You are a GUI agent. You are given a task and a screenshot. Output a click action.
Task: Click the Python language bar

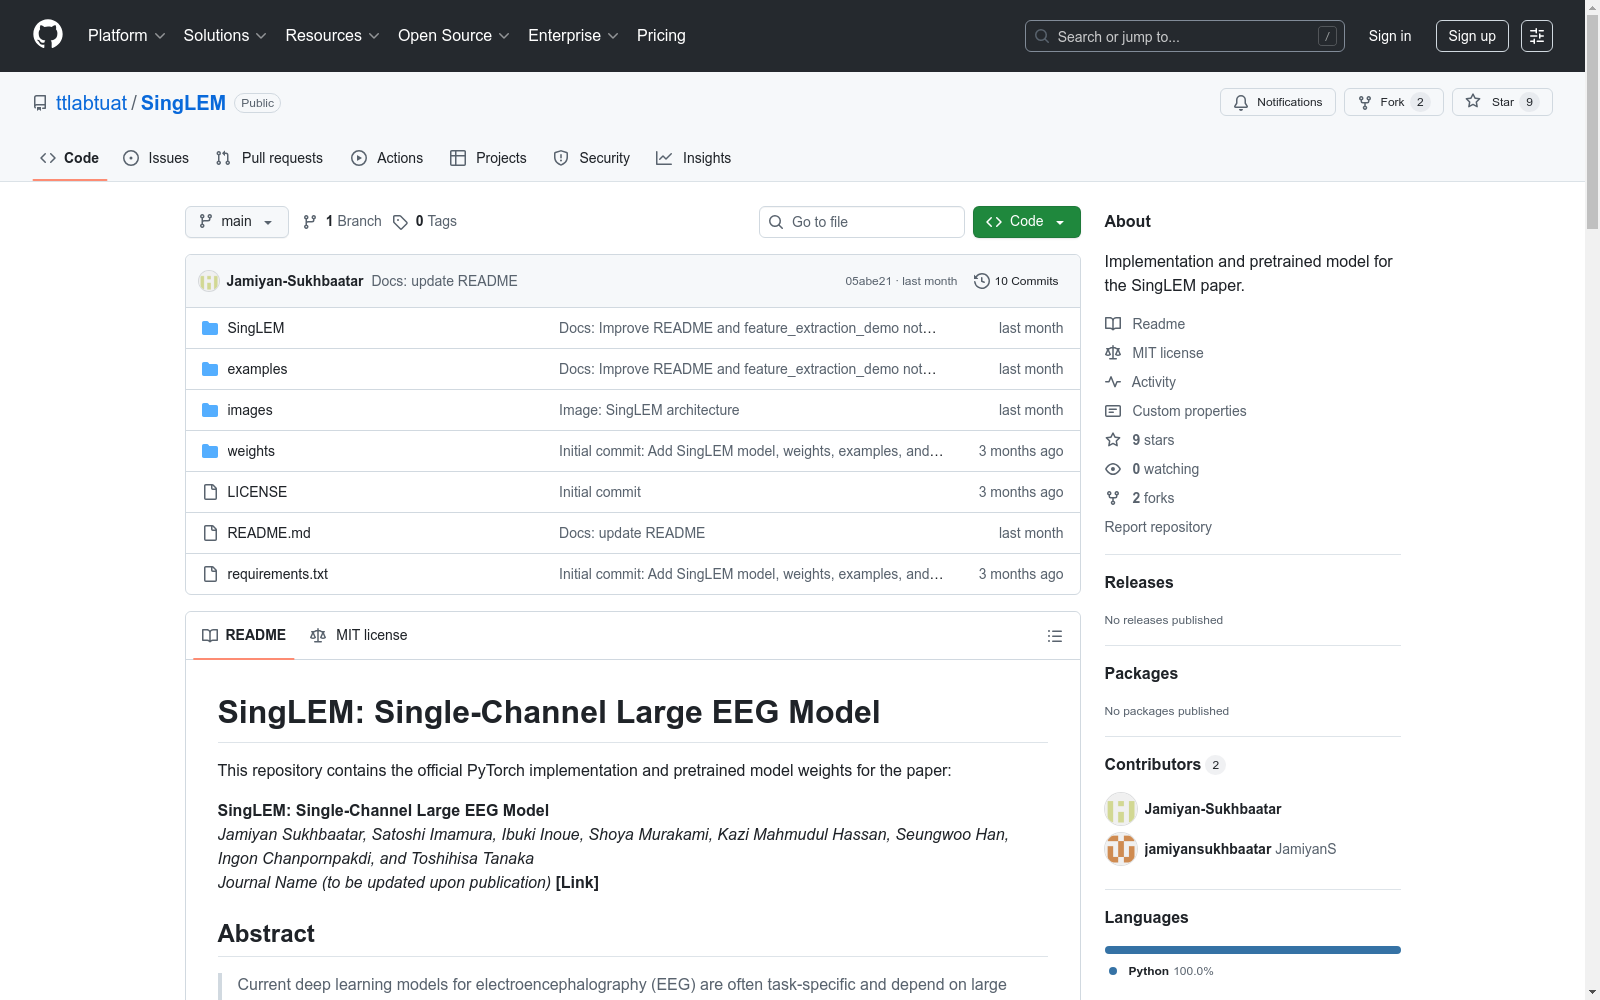[1253, 950]
